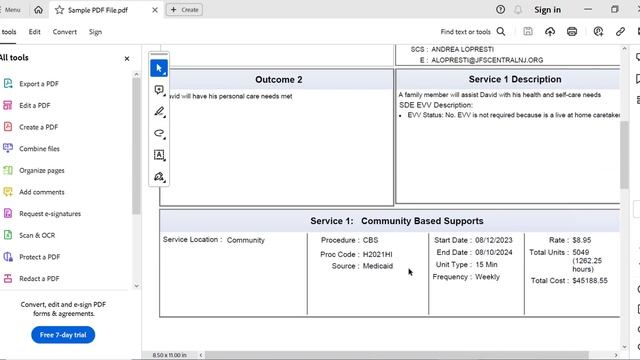
Task: Click the Create a PDF icon
Action: (8, 127)
